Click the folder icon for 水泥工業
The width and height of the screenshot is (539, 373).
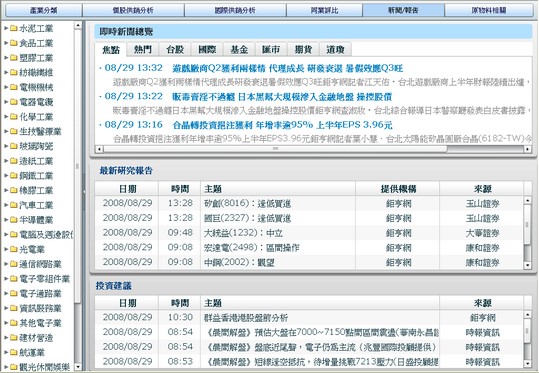[x=14, y=28]
